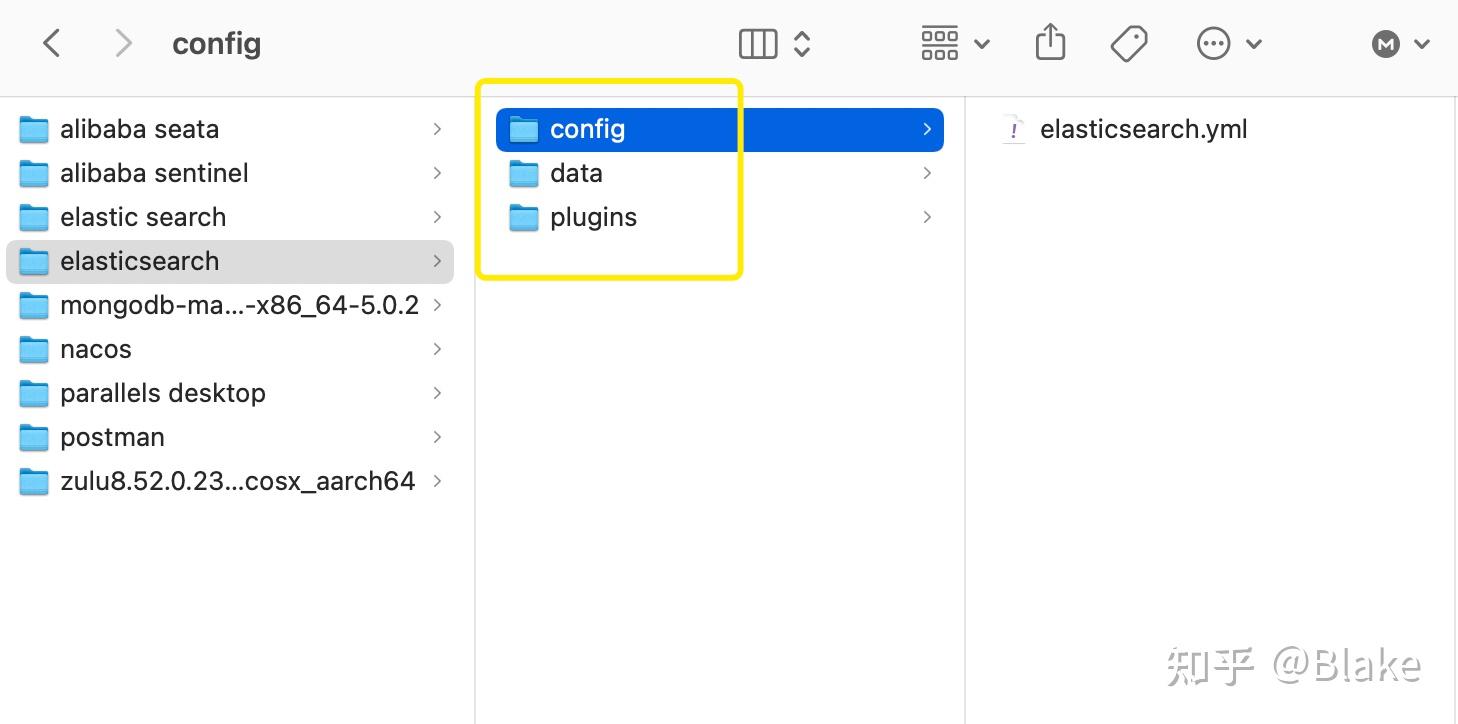Open the postman folder

coord(113,437)
